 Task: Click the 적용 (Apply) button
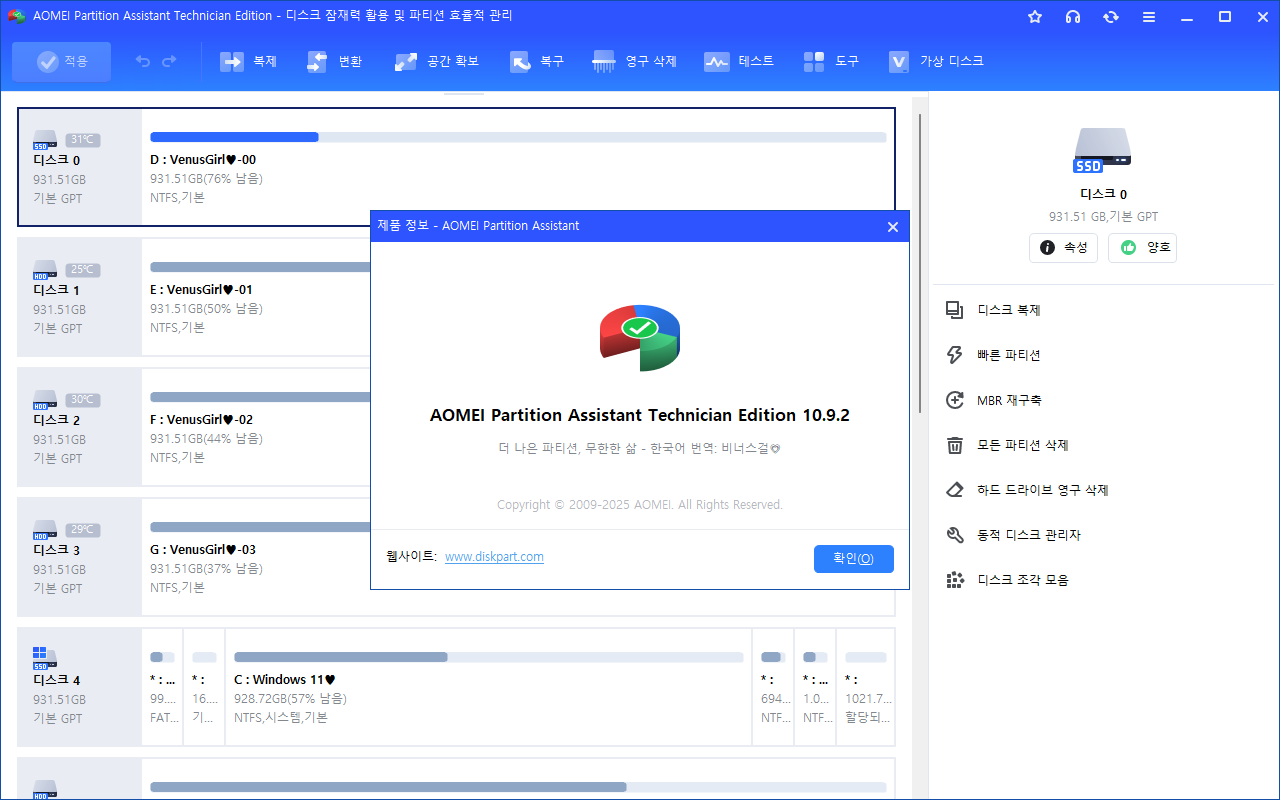click(x=62, y=62)
